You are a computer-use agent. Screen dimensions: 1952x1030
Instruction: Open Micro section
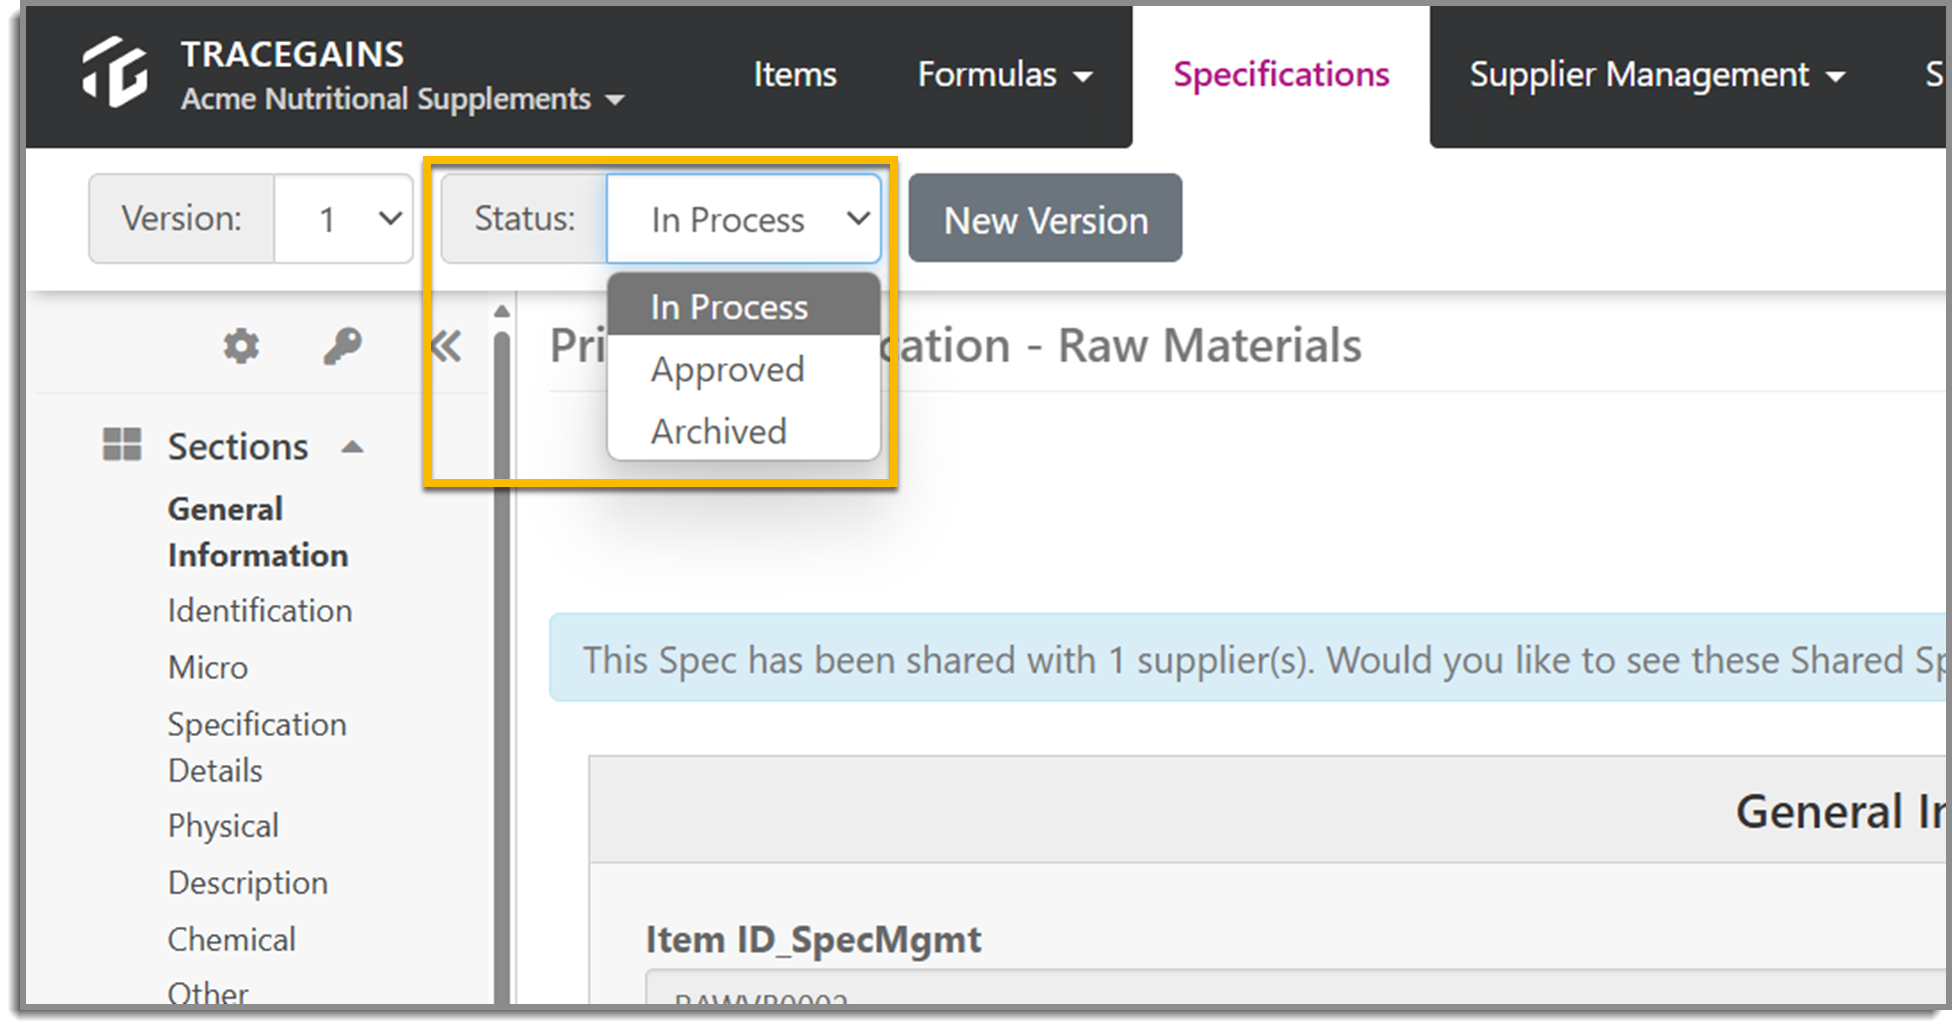[208, 667]
